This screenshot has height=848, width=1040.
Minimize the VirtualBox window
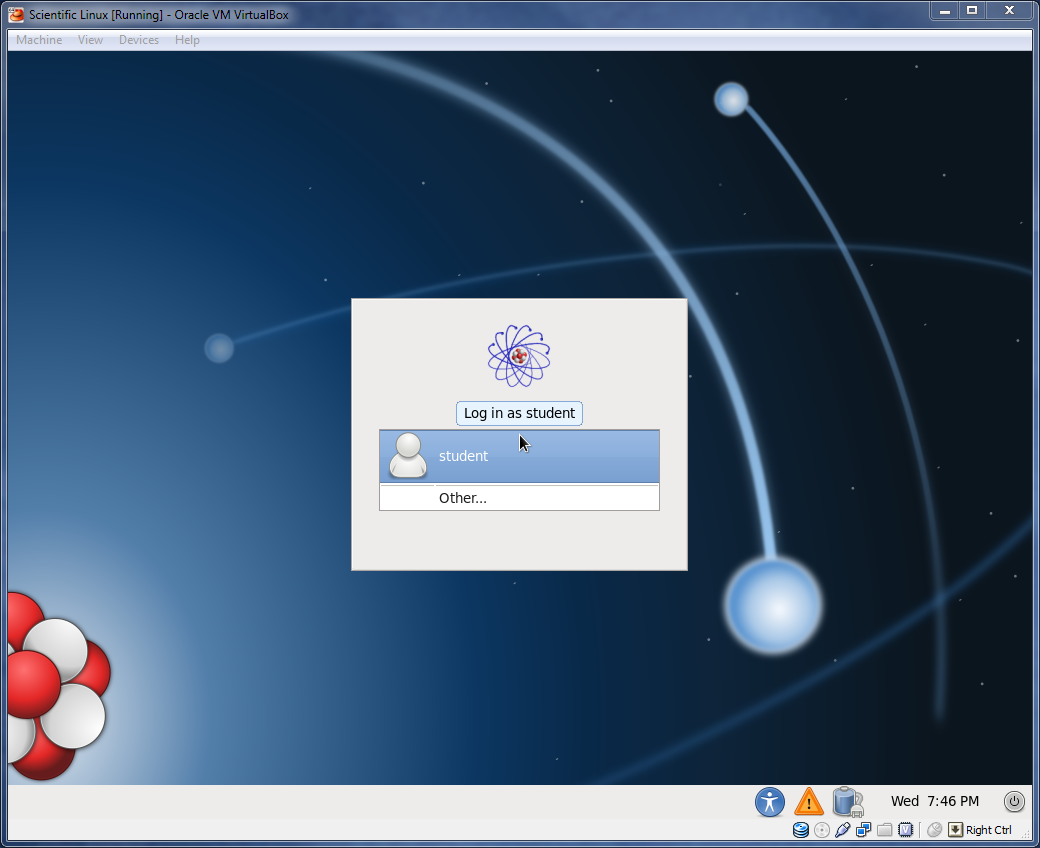(945, 11)
